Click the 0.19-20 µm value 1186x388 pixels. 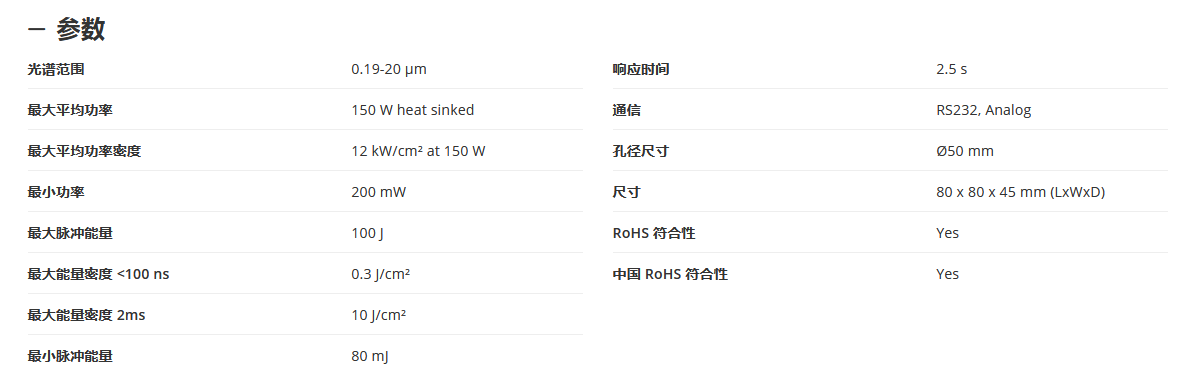coord(389,70)
